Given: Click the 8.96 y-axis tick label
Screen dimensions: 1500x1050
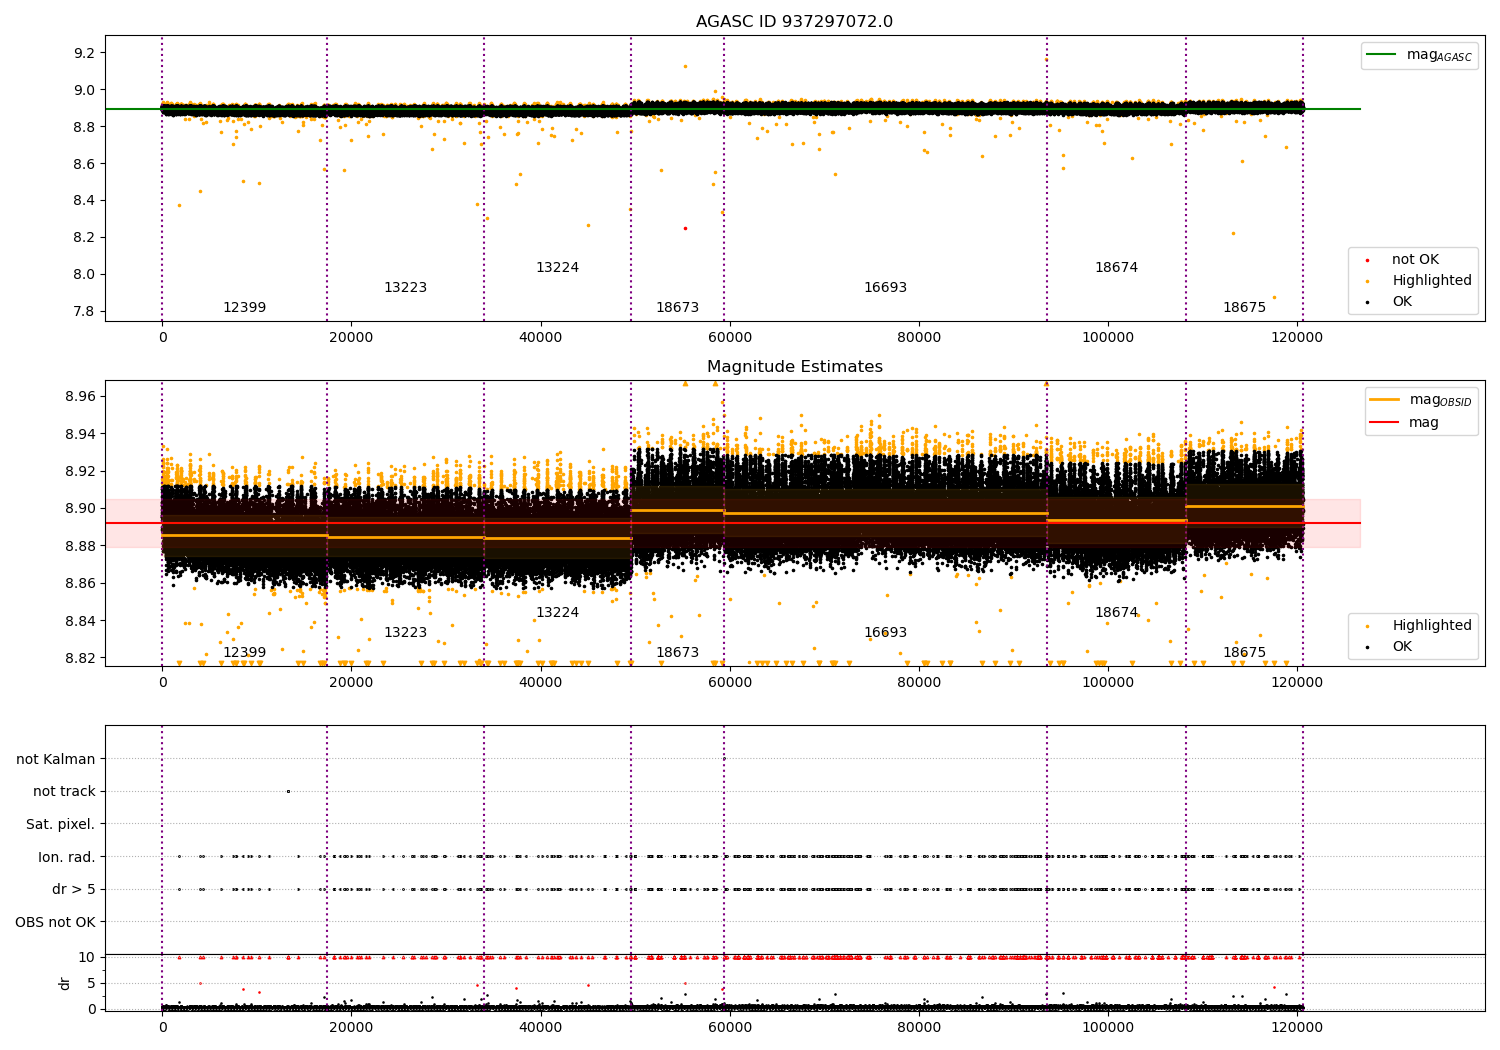Looking at the screenshot, I should (80, 397).
